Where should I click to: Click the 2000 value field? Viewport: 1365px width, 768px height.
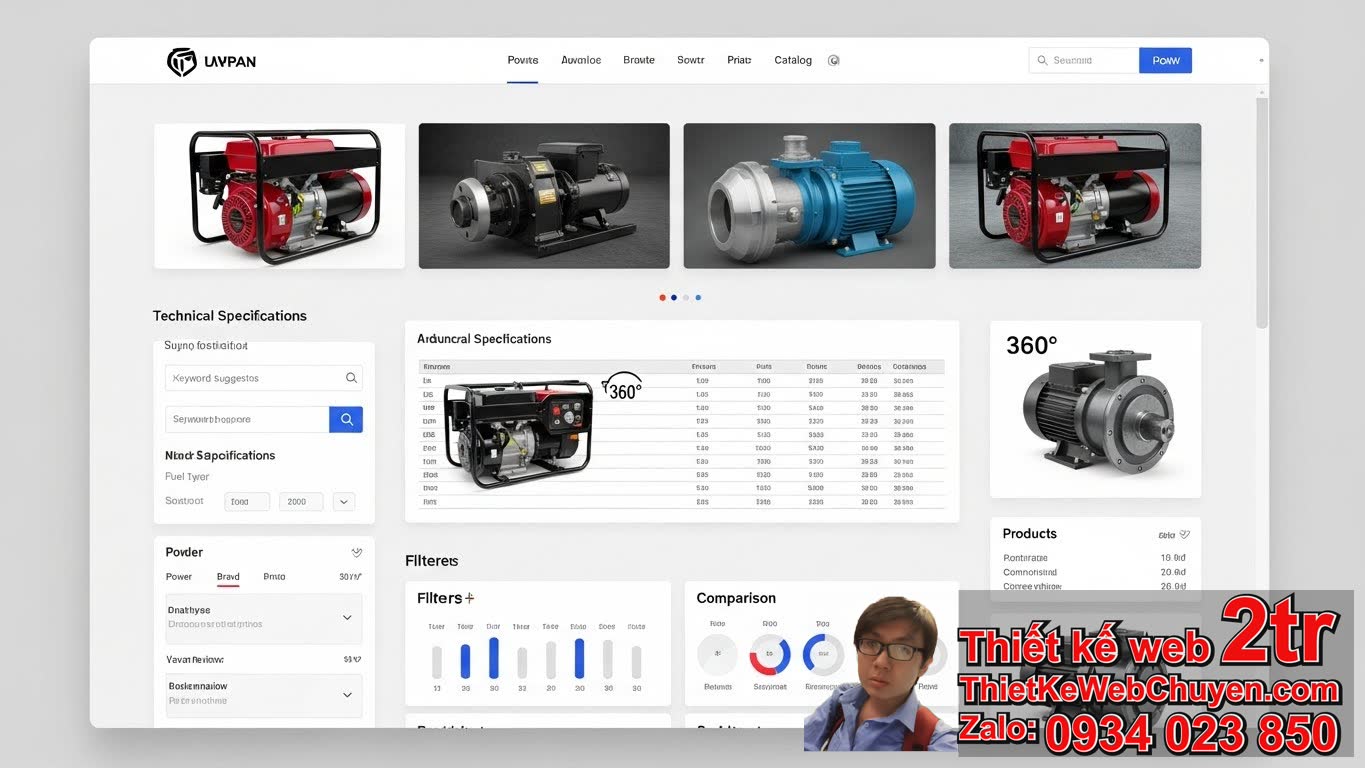tap(301, 502)
